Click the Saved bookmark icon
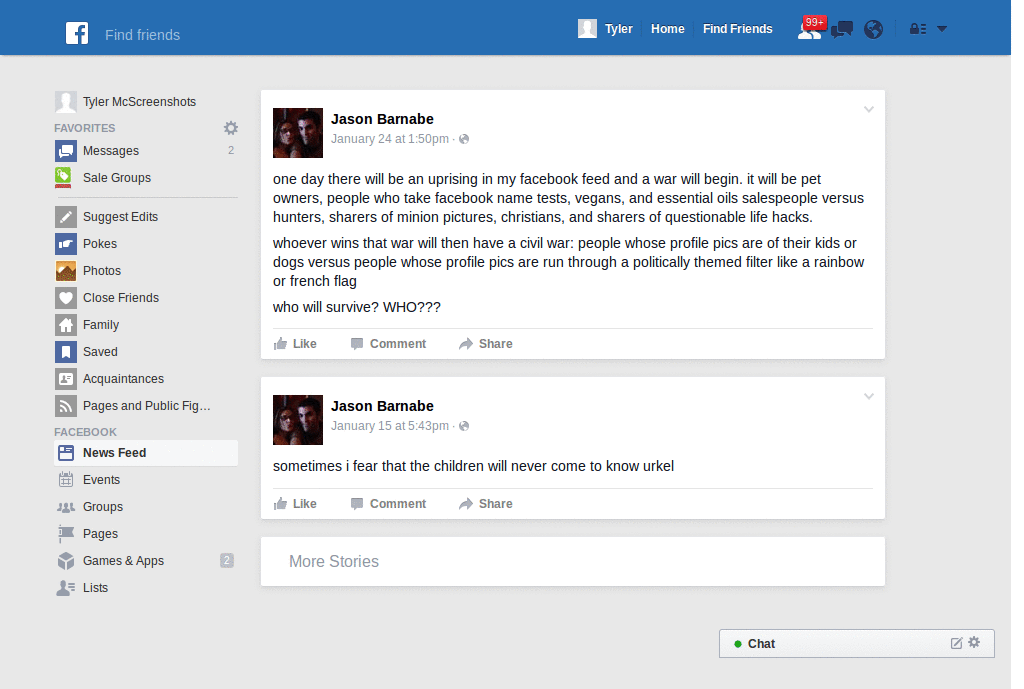The image size is (1024, 689). (x=65, y=351)
